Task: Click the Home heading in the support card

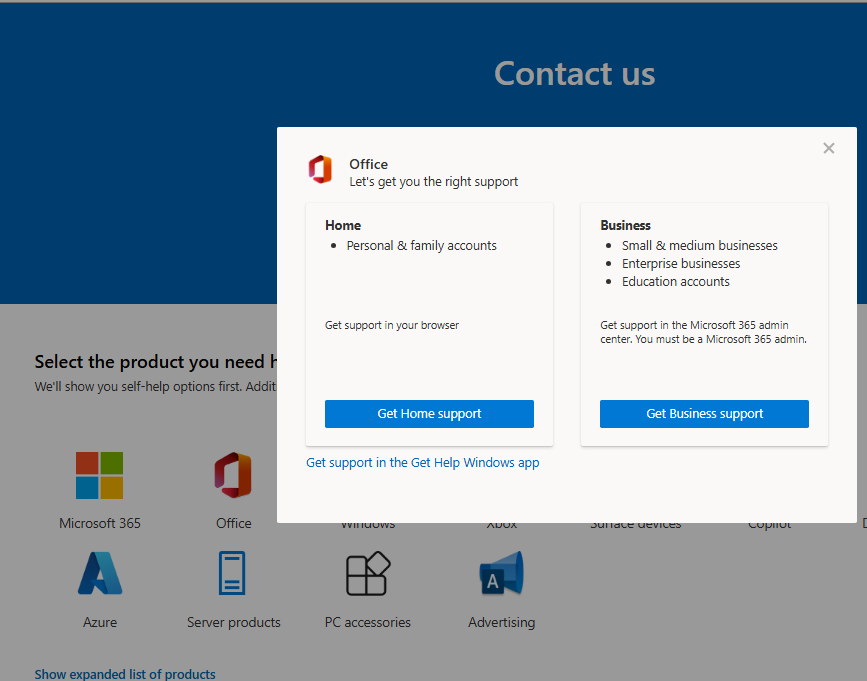Action: pyautogui.click(x=343, y=226)
